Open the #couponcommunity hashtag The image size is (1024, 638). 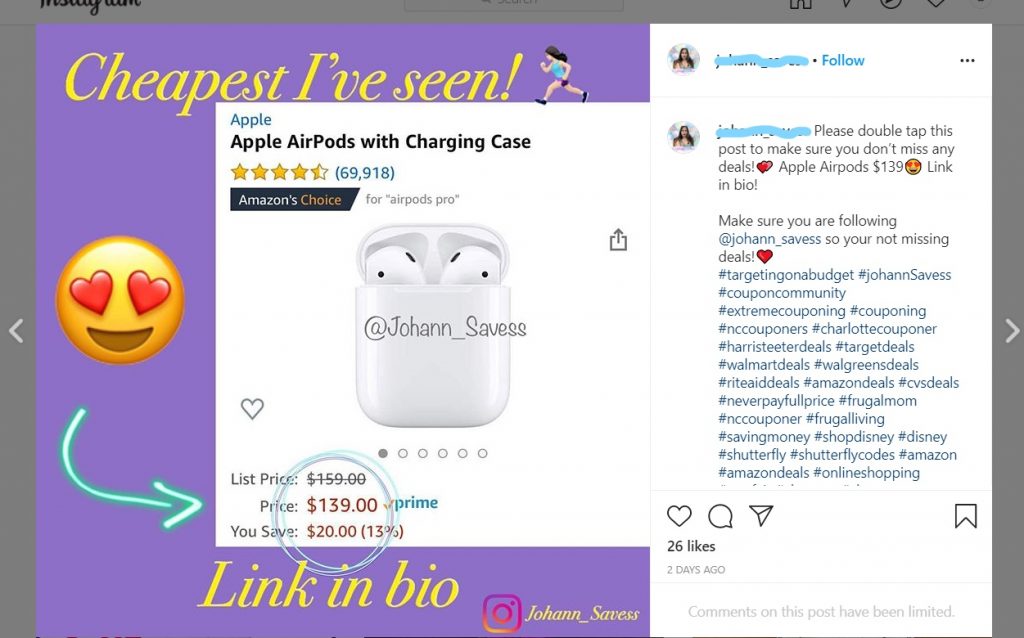click(782, 293)
